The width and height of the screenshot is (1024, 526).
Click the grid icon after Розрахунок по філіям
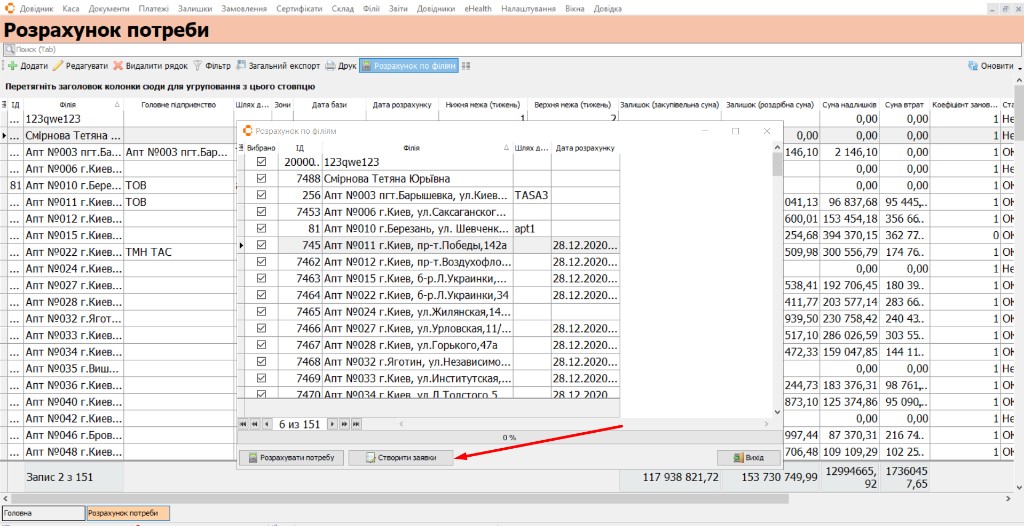click(466, 66)
